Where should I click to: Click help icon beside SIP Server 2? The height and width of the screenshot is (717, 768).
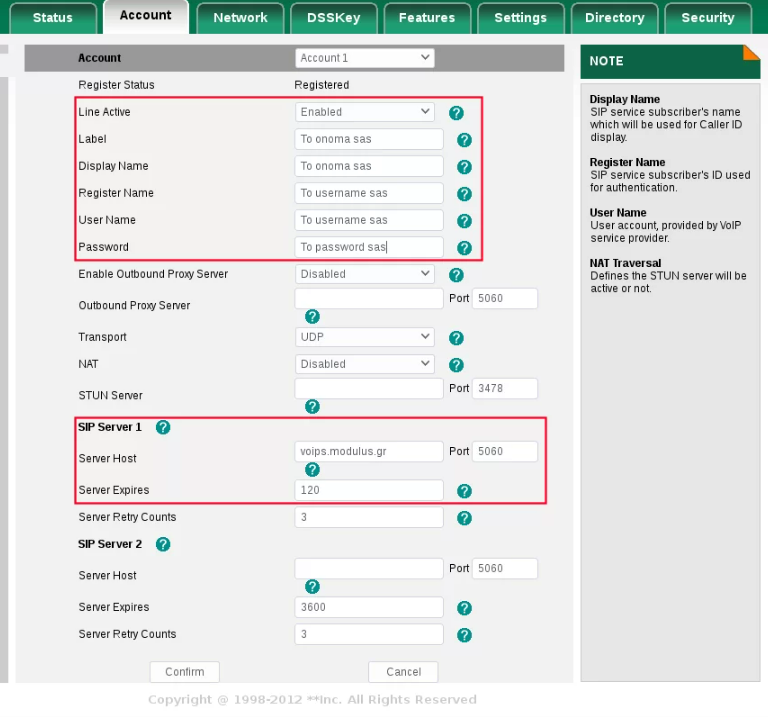click(163, 545)
